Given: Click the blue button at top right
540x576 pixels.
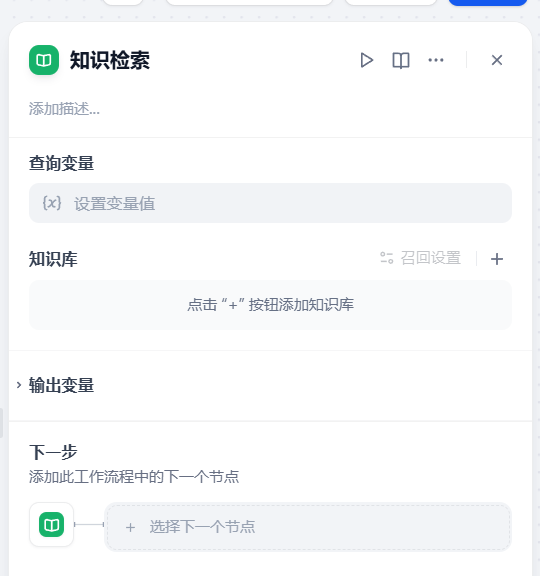Looking at the screenshot, I should point(488,2).
